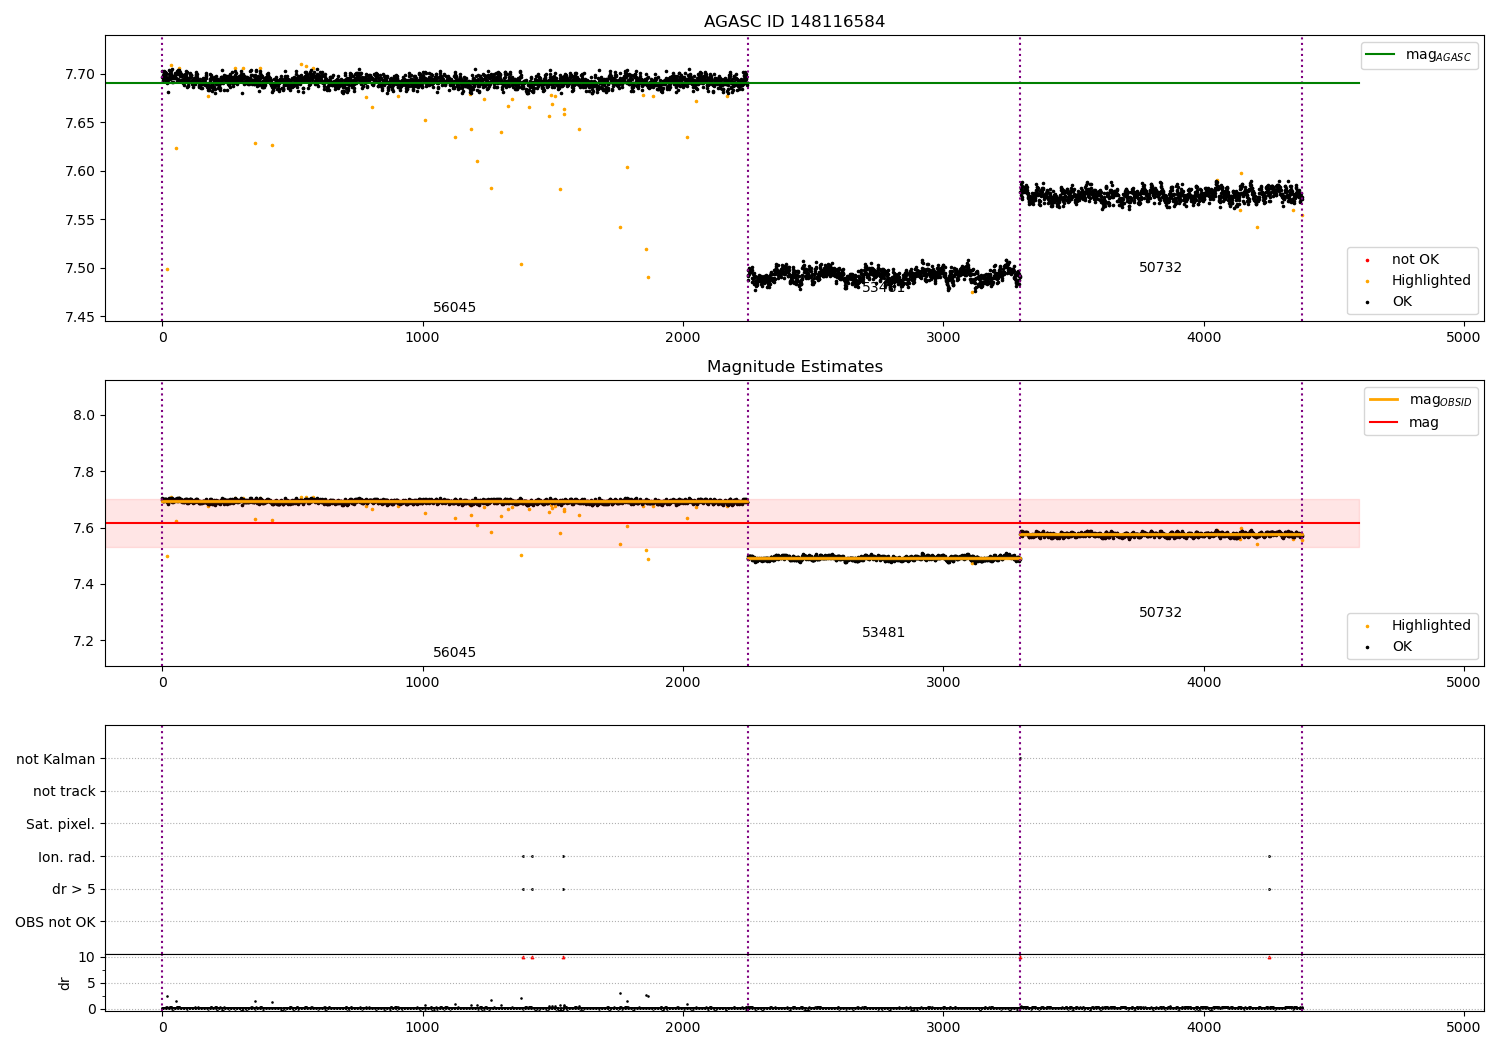This screenshot has height=1050, width=1500.
Task: Click the '7.8' y-axis tick in middle plot
Action: [x=86, y=472]
